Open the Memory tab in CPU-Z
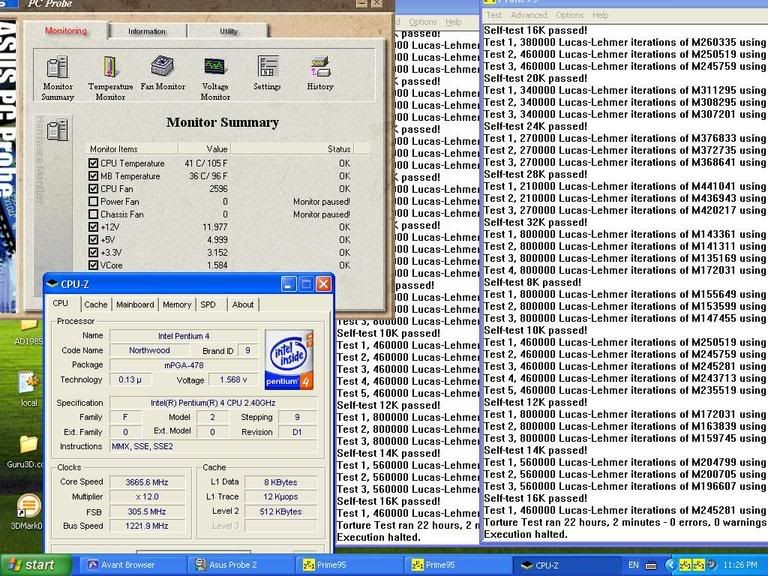Image resolution: width=768 pixels, height=576 pixels. (x=177, y=304)
